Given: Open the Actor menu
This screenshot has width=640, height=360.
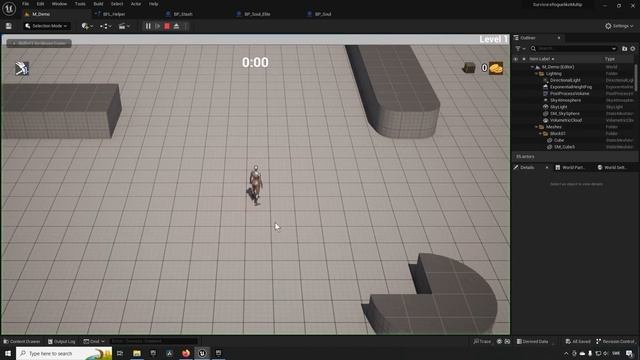Looking at the screenshot, I should coord(136,4).
